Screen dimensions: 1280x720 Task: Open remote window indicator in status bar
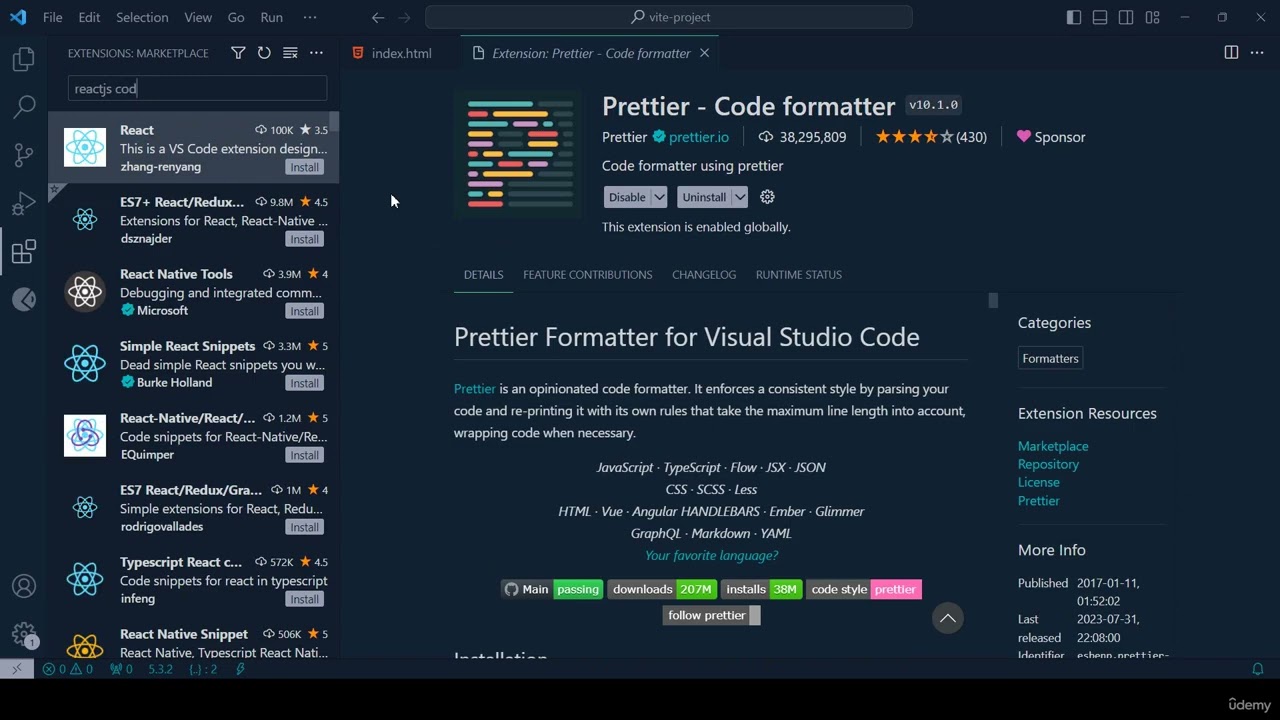(x=17, y=669)
